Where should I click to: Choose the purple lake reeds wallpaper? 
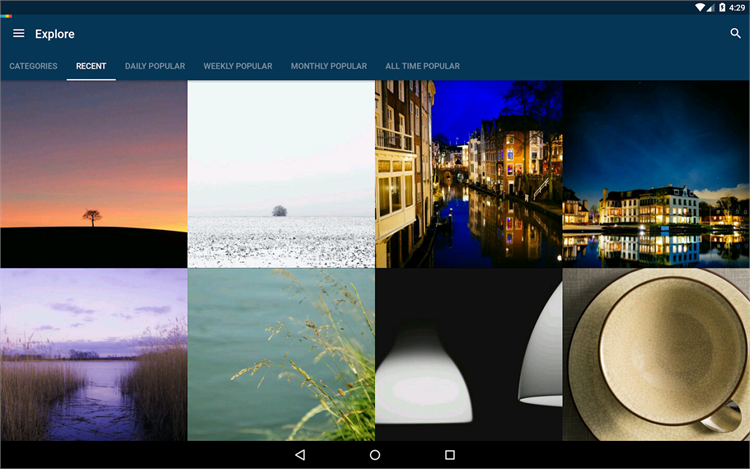tap(94, 355)
